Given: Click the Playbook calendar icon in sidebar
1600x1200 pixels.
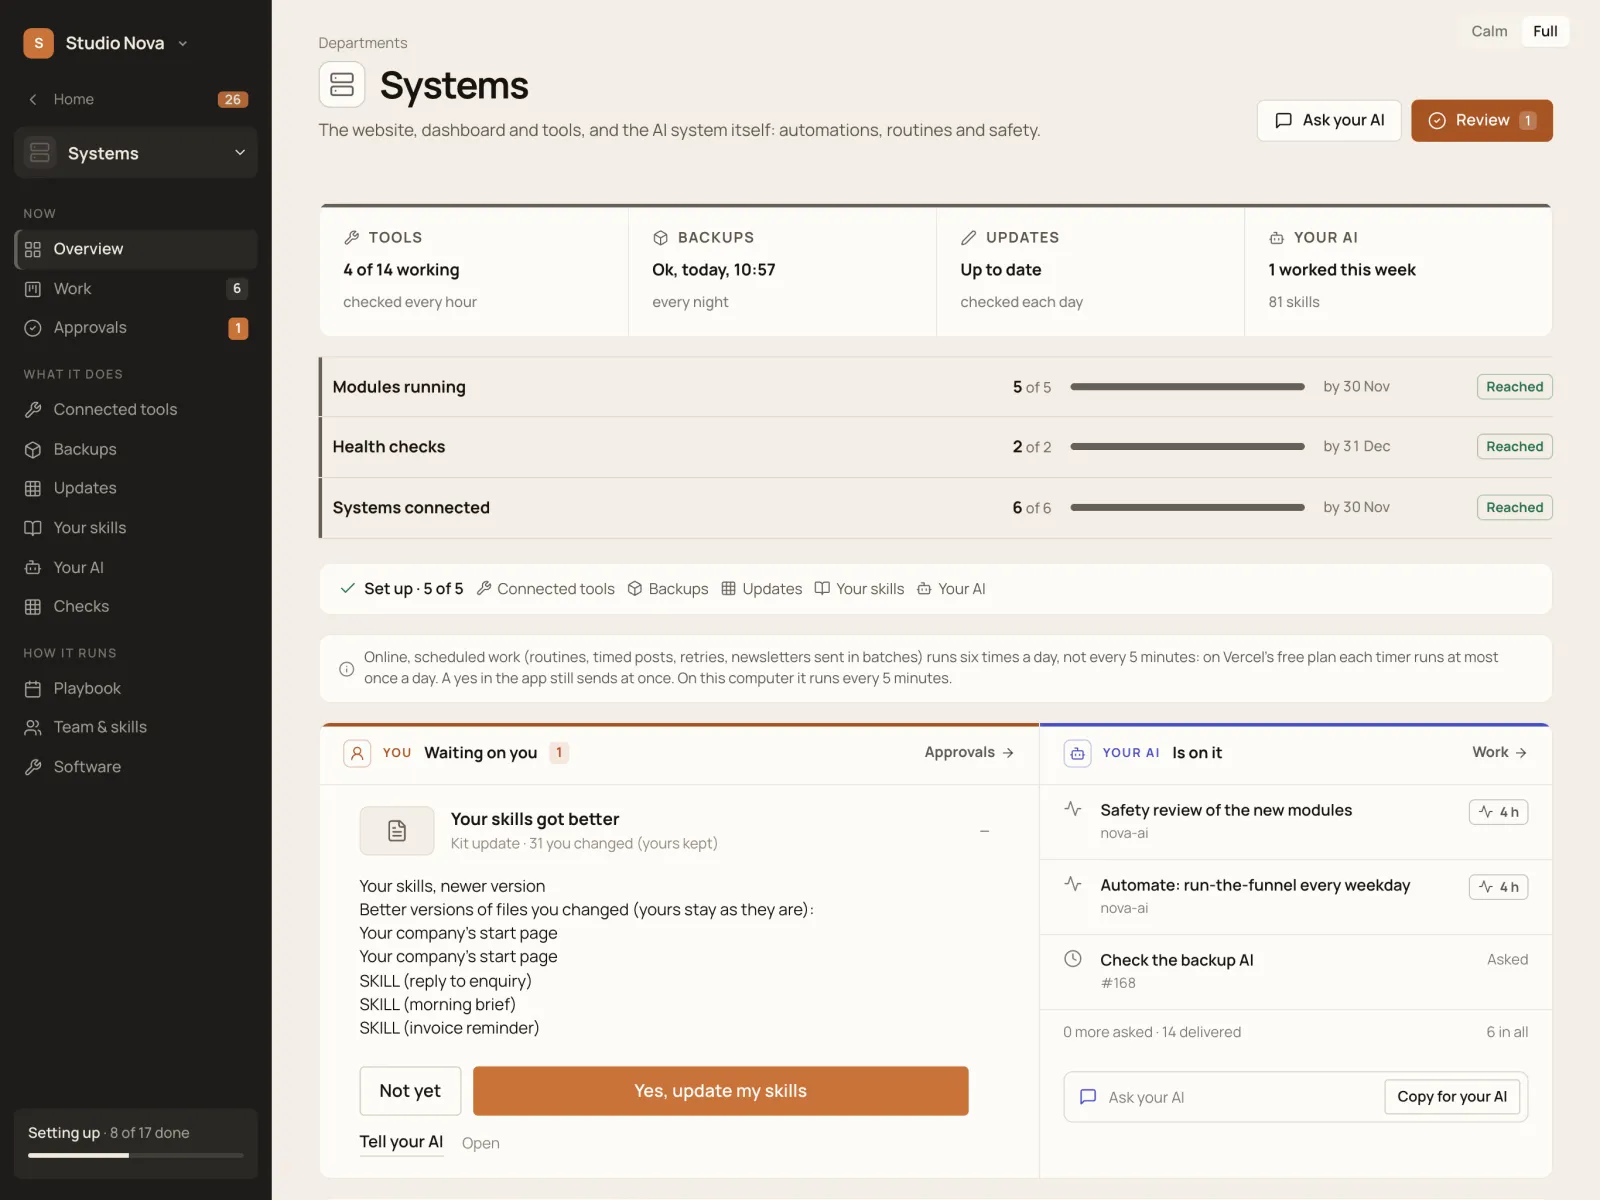Looking at the screenshot, I should tap(33, 689).
